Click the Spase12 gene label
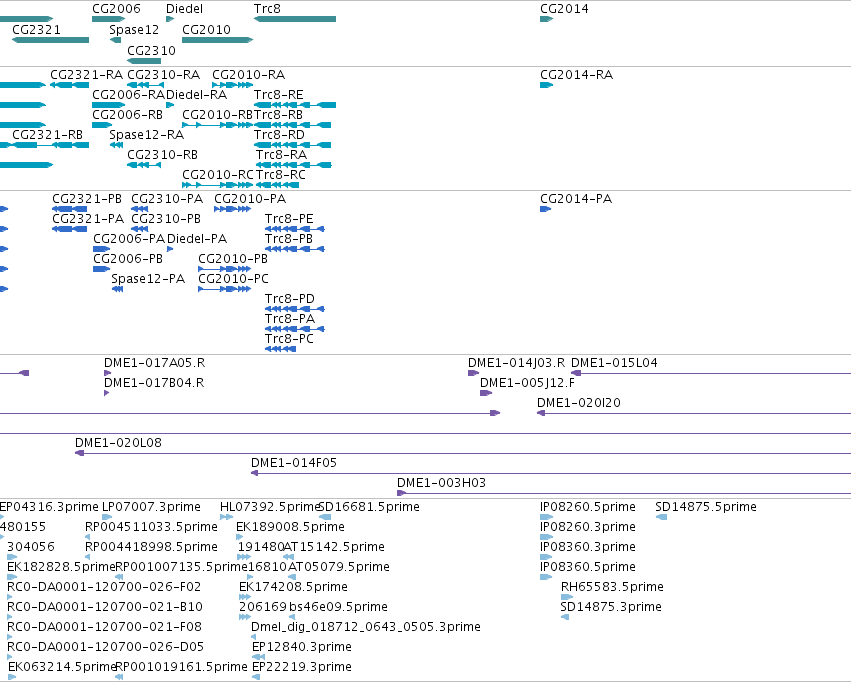Viewport: 851px width, 682px height. tap(134, 30)
